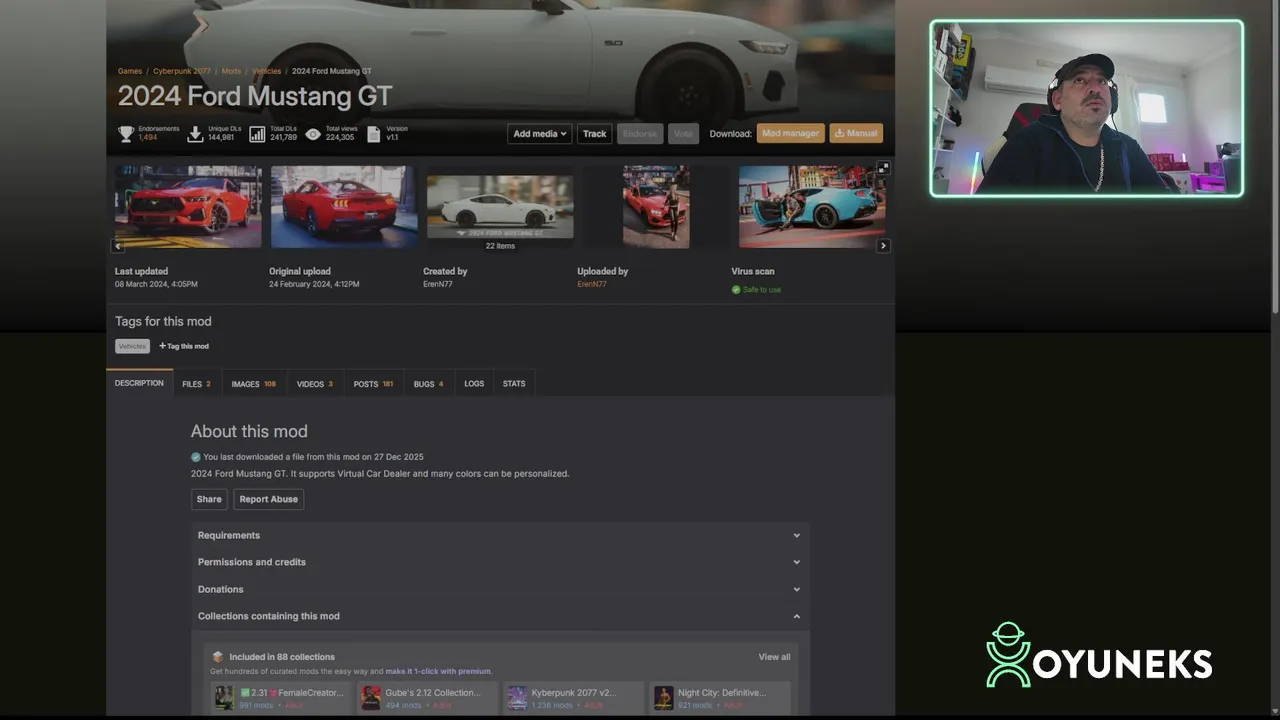The width and height of the screenshot is (1280, 720).
Task: Switch to the Description tab
Action: click(x=139, y=383)
